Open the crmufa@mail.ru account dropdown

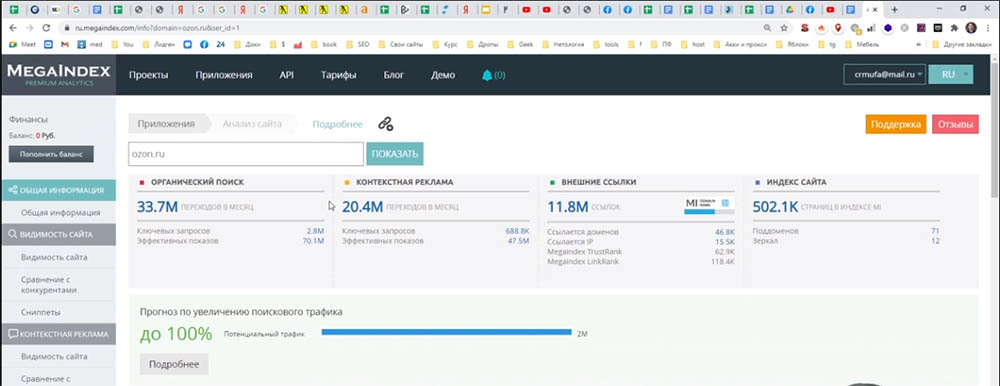885,75
